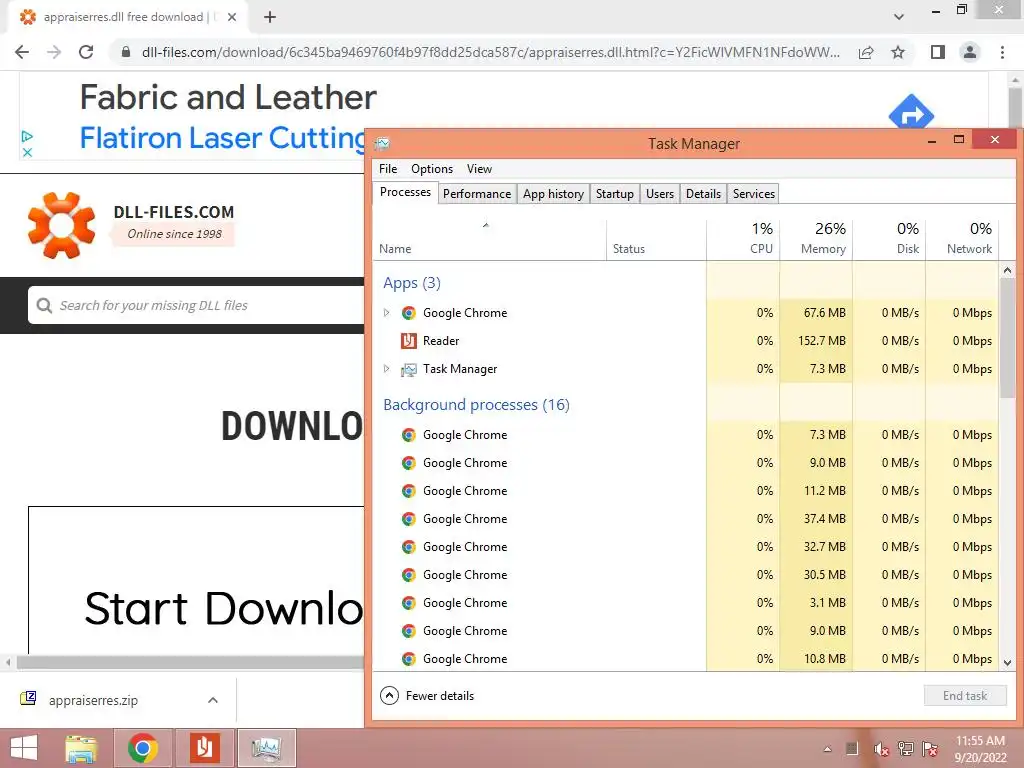Sort processes by Disk column
The height and width of the screenshot is (768, 1024).
tap(889, 240)
